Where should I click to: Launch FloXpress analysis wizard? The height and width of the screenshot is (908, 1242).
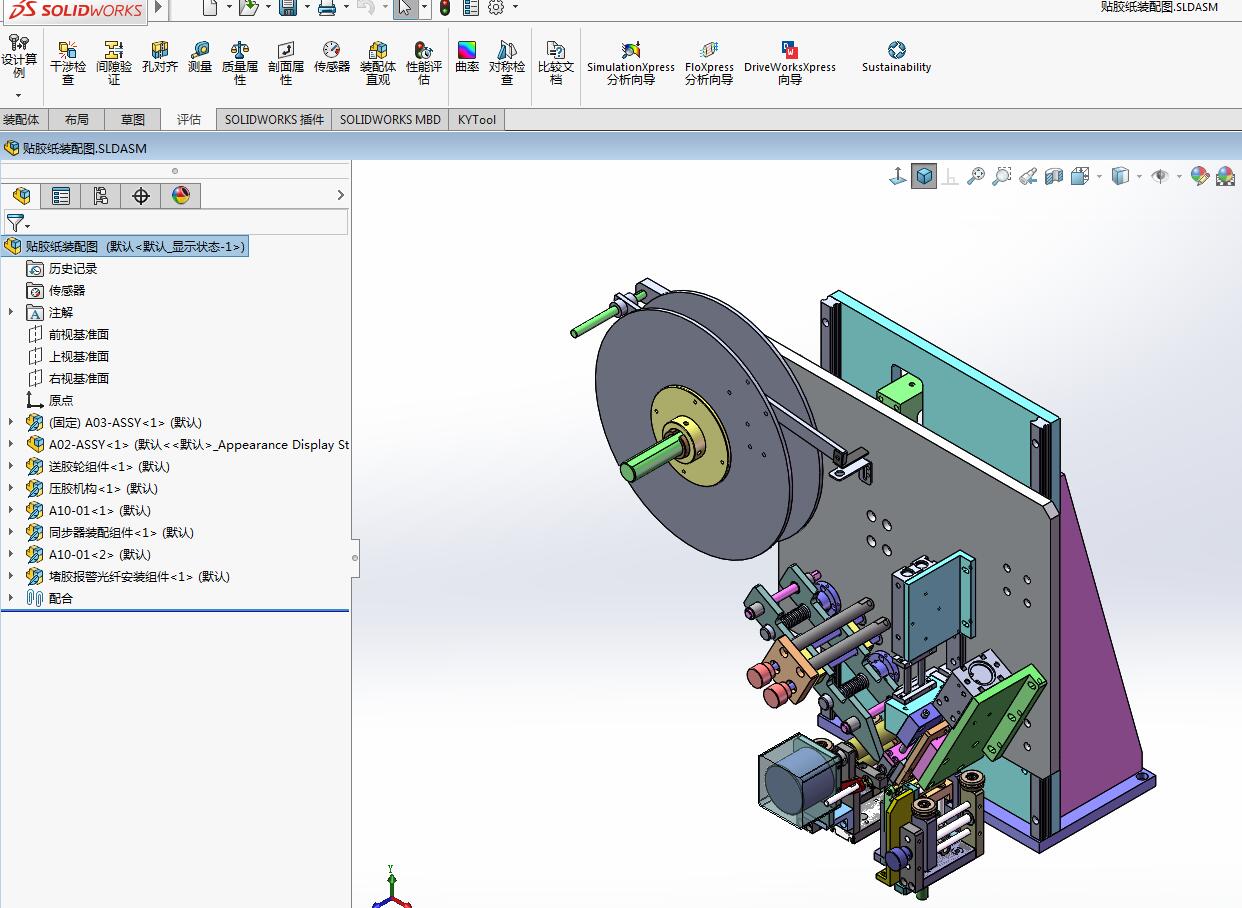[x=709, y=62]
